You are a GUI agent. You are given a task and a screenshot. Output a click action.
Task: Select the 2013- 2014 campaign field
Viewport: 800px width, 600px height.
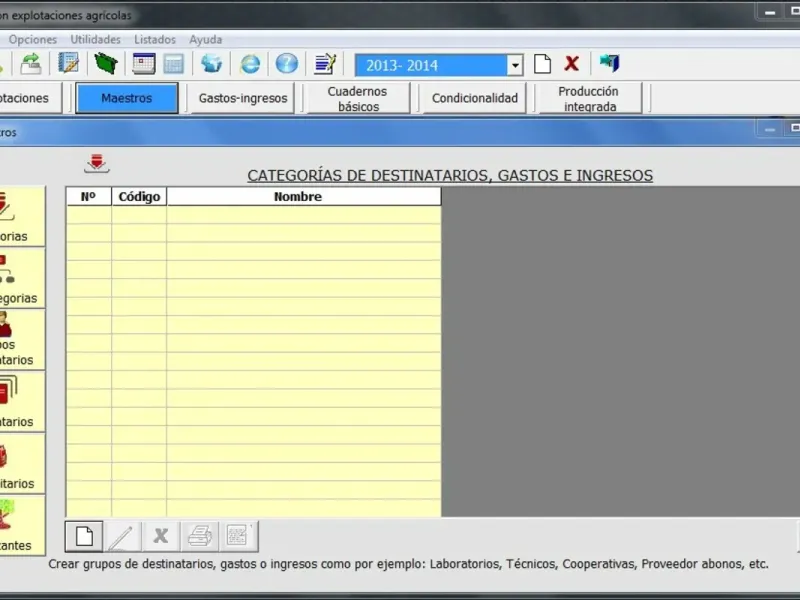point(431,65)
